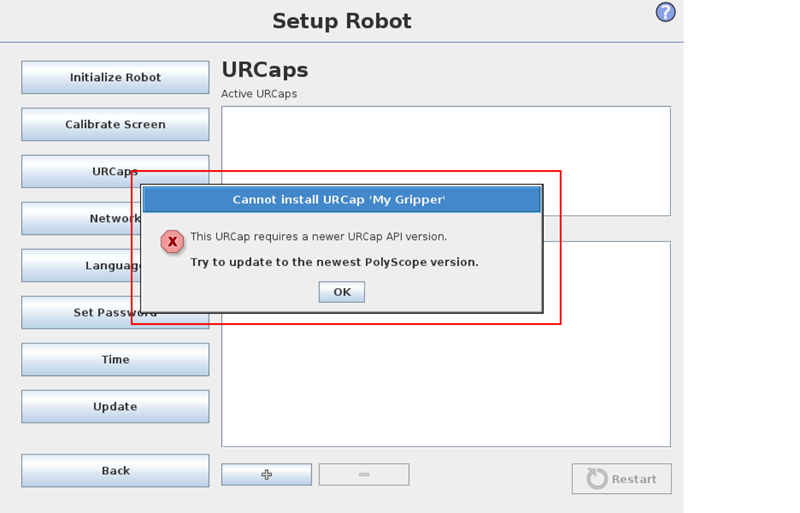Click the red error X icon
This screenshot has height=513, width=800.
click(x=172, y=241)
